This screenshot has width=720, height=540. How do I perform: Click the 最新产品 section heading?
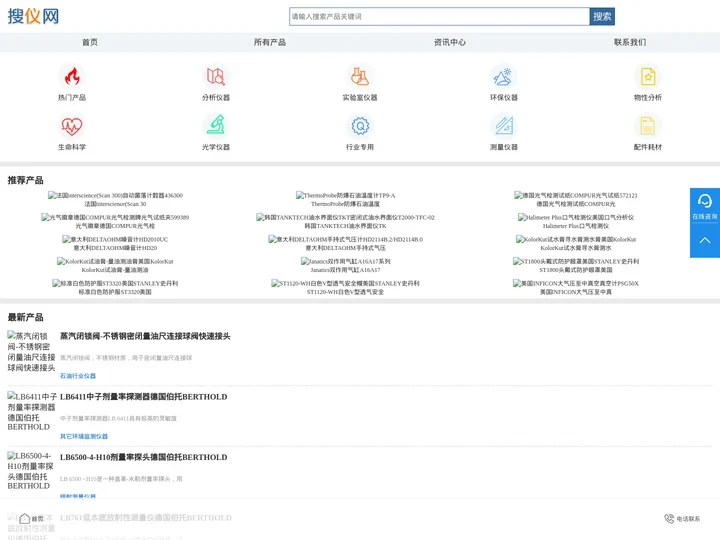coord(26,317)
